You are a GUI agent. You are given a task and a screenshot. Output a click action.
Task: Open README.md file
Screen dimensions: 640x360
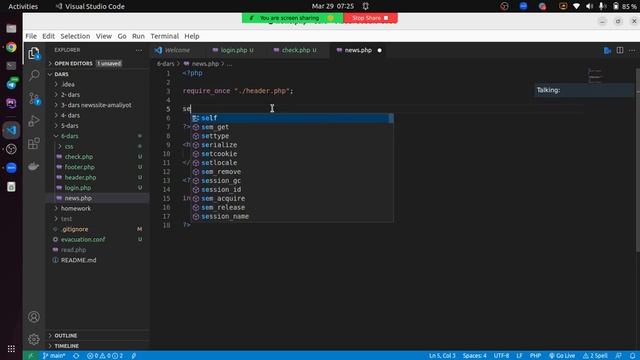[78, 260]
